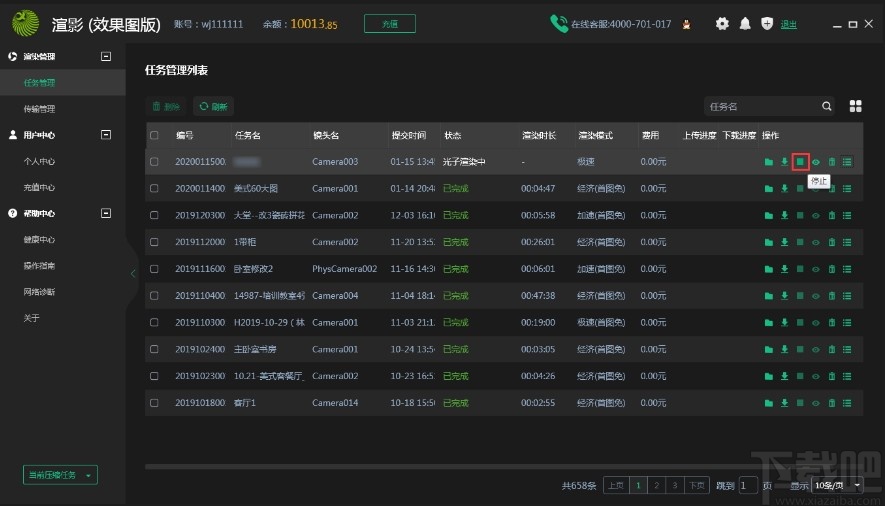Collapse the 渲染管理 sidebar section
The image size is (885, 506).
point(106,56)
